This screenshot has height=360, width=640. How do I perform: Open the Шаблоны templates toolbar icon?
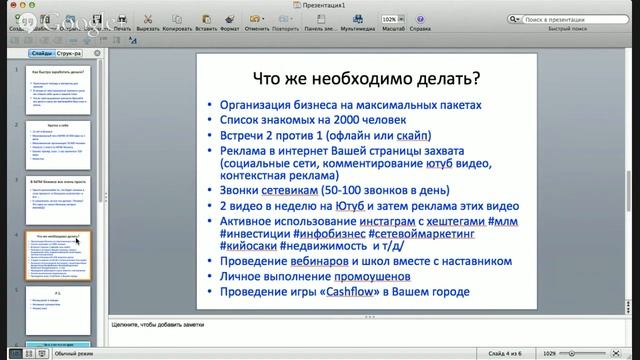pos(44,19)
